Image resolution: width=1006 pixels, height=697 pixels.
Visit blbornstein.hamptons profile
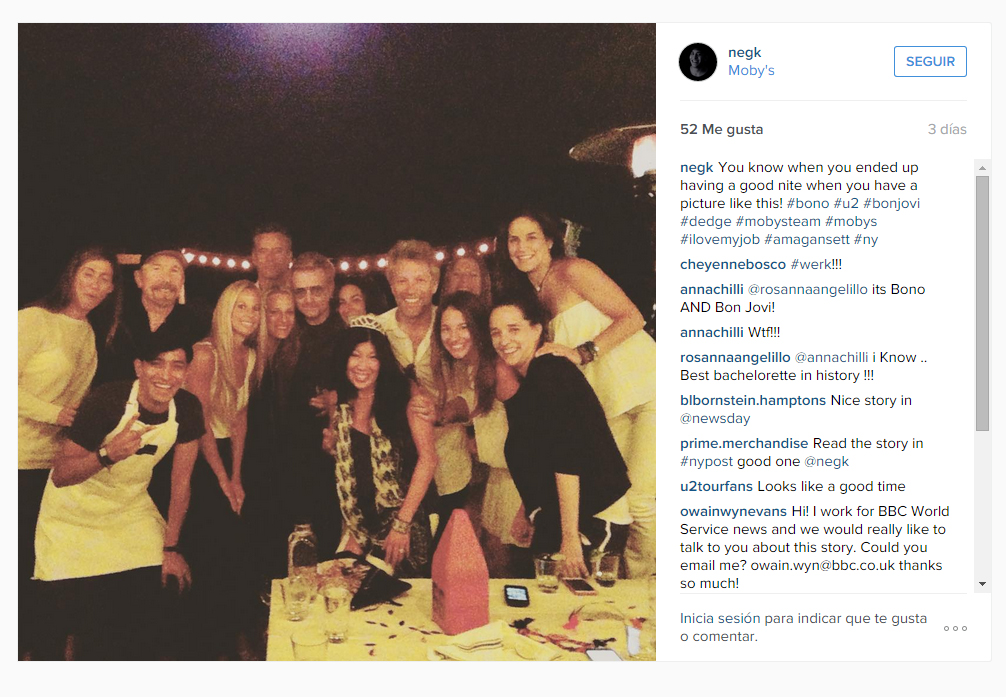coord(753,400)
